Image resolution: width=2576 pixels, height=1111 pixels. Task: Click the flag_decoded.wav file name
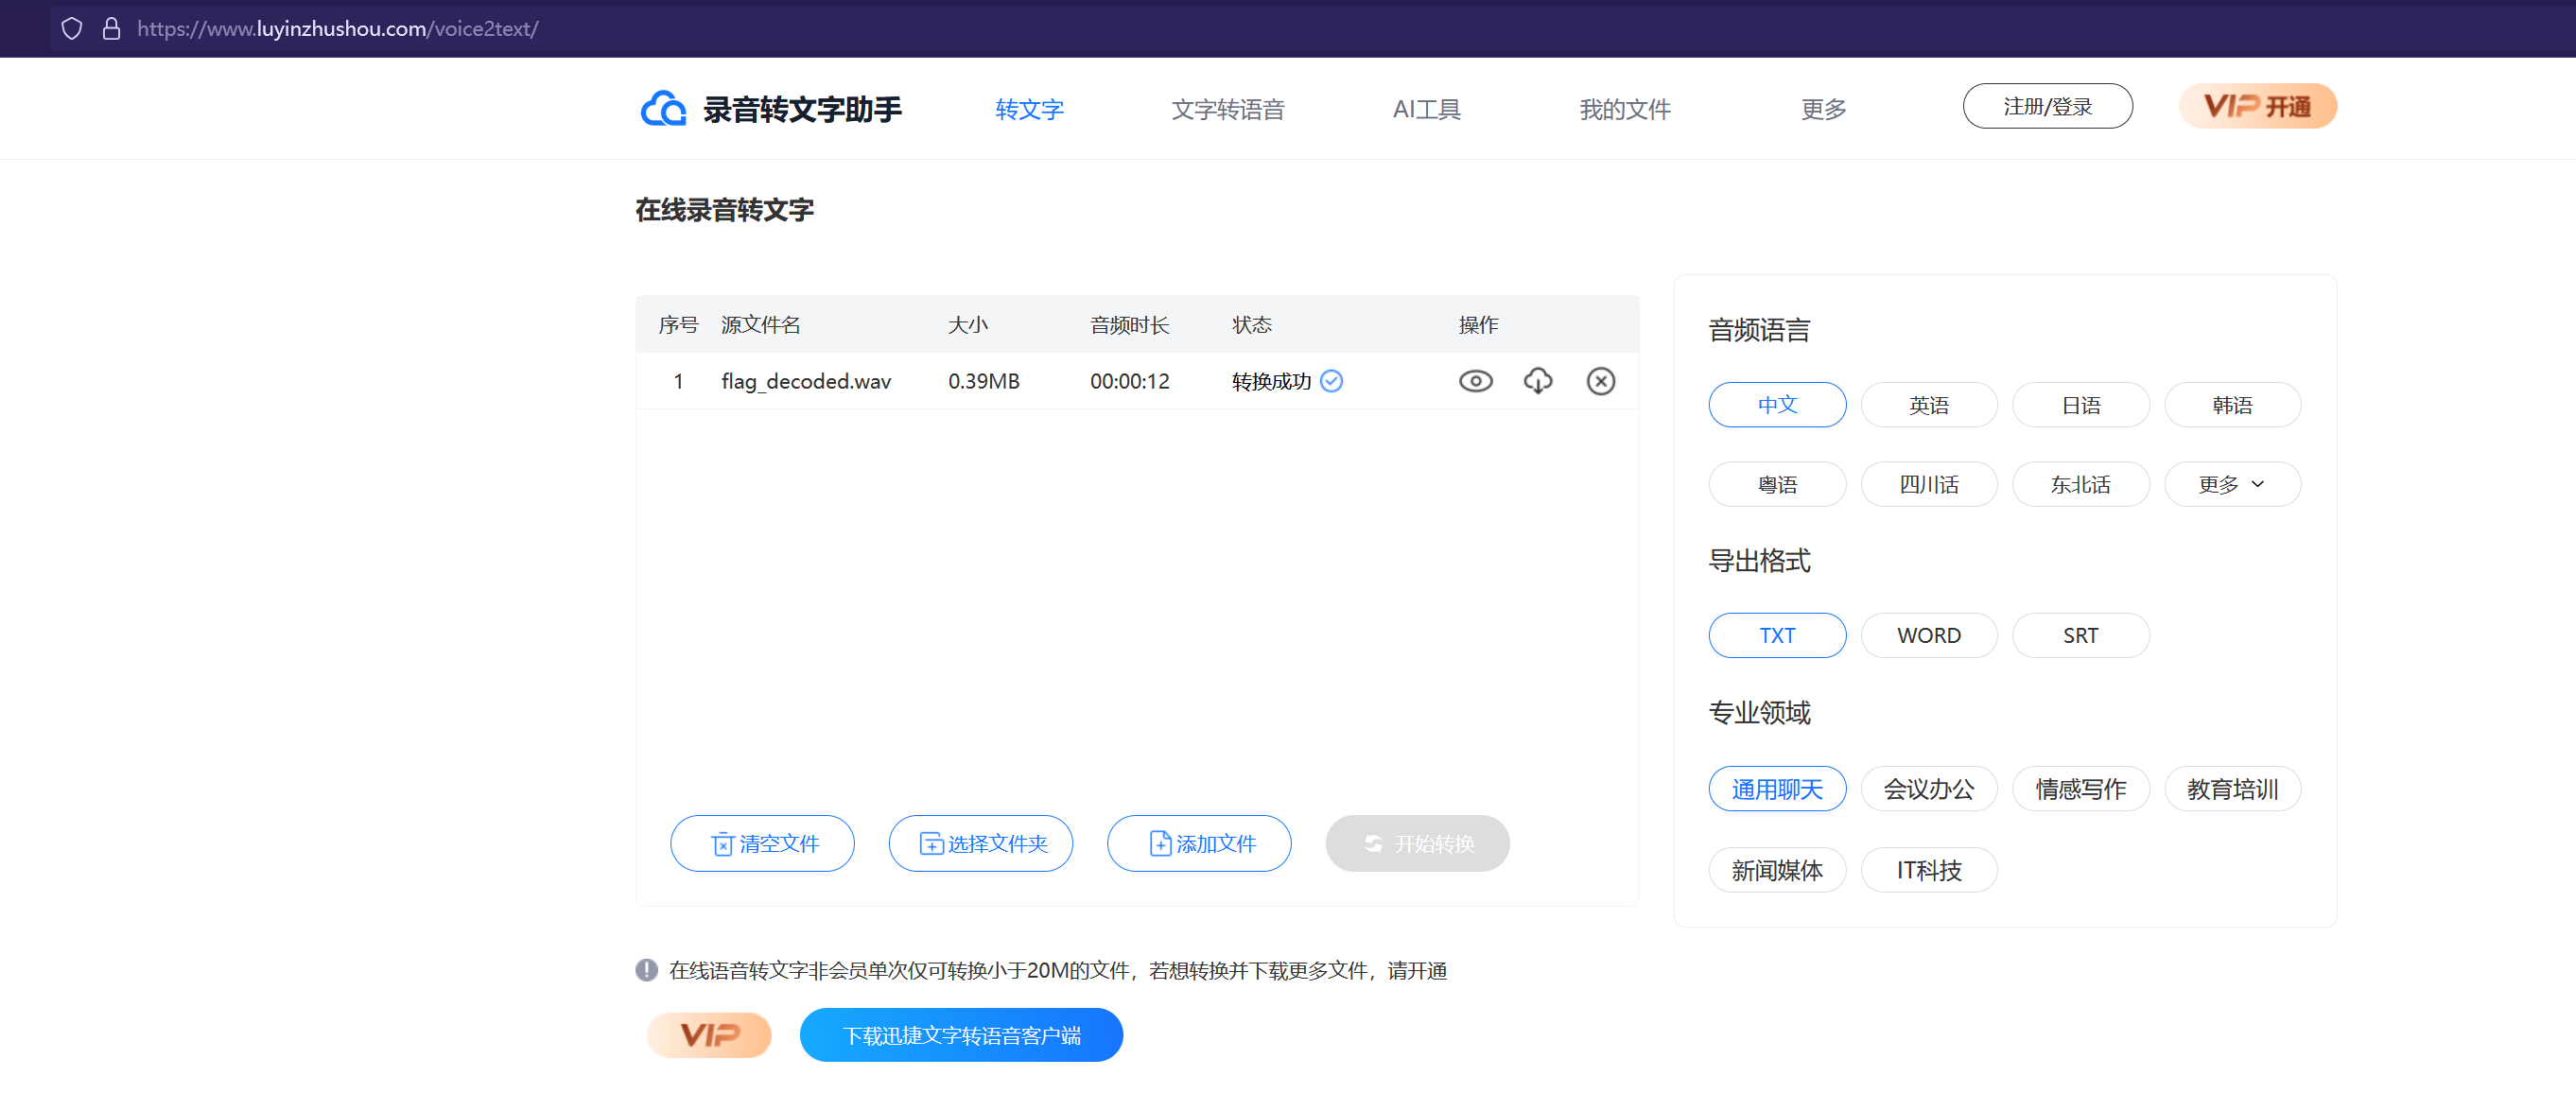pos(806,381)
